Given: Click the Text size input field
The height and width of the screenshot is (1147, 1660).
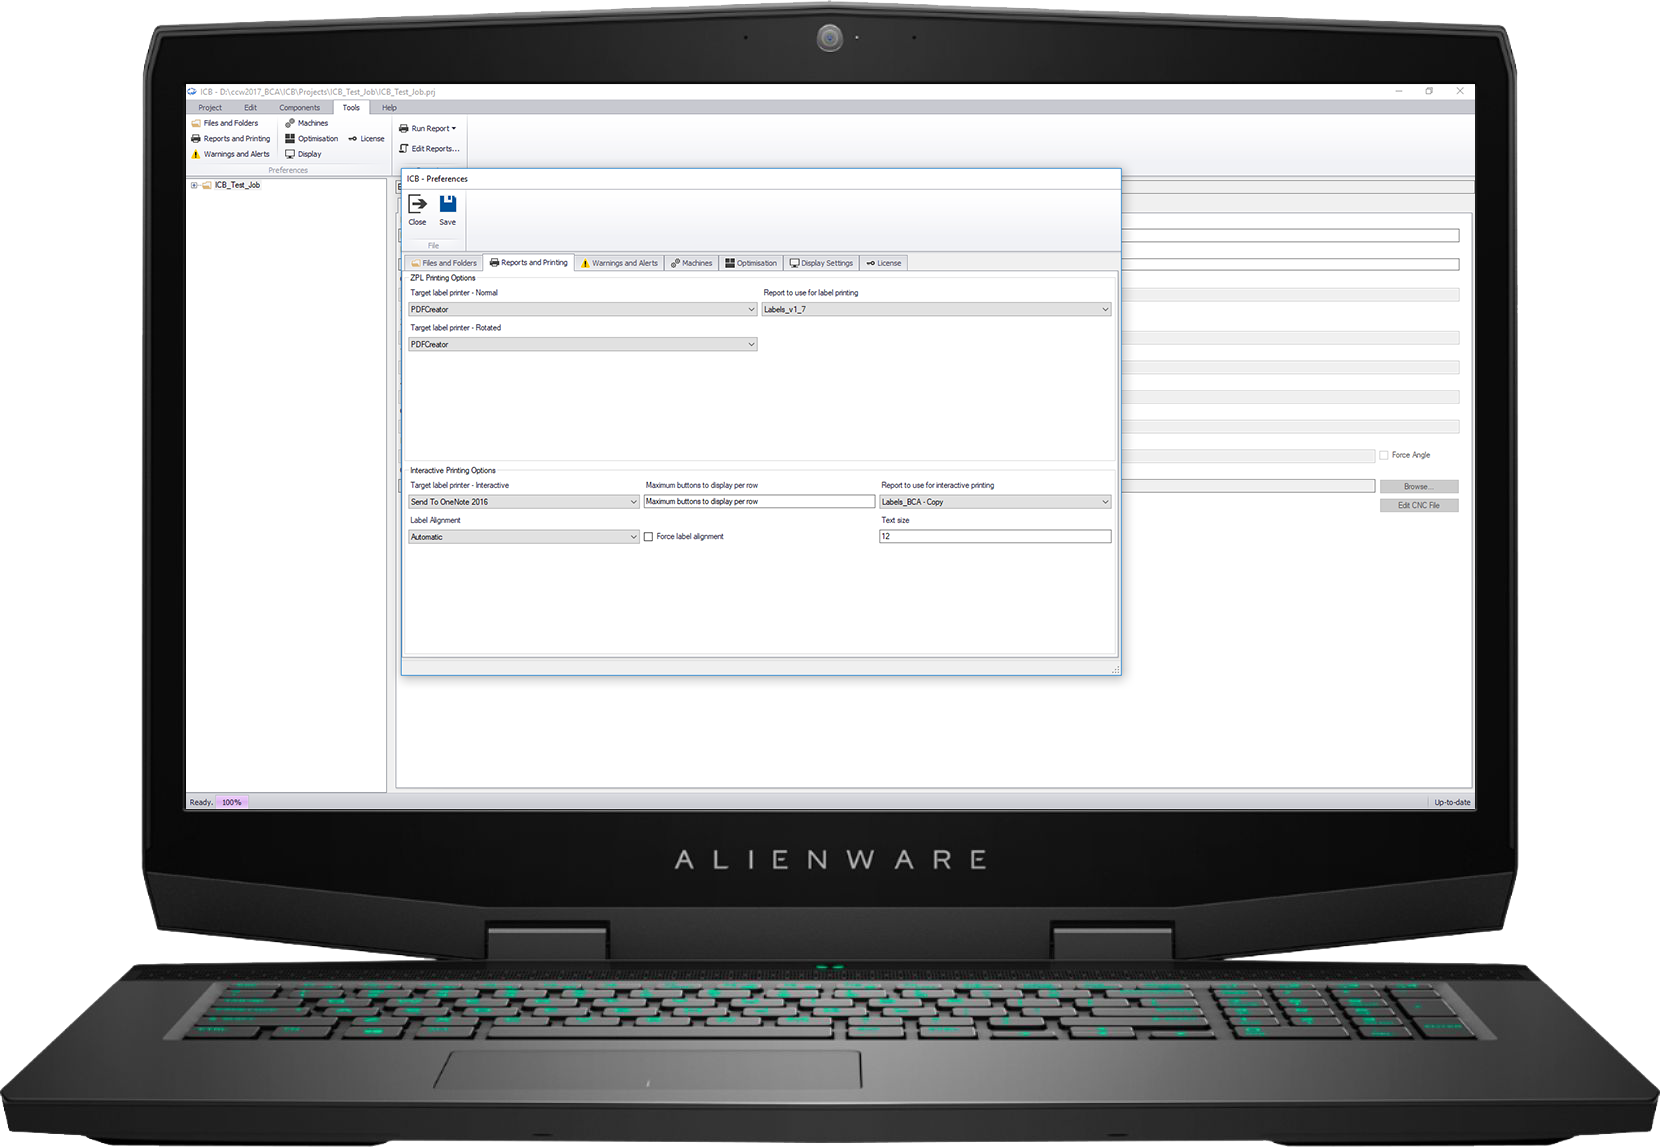Looking at the screenshot, I should coord(995,537).
